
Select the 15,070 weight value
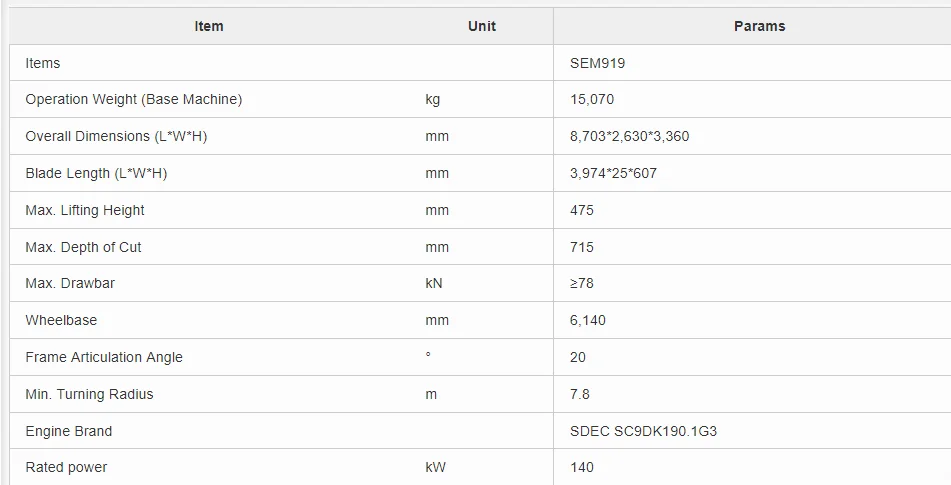coord(592,99)
